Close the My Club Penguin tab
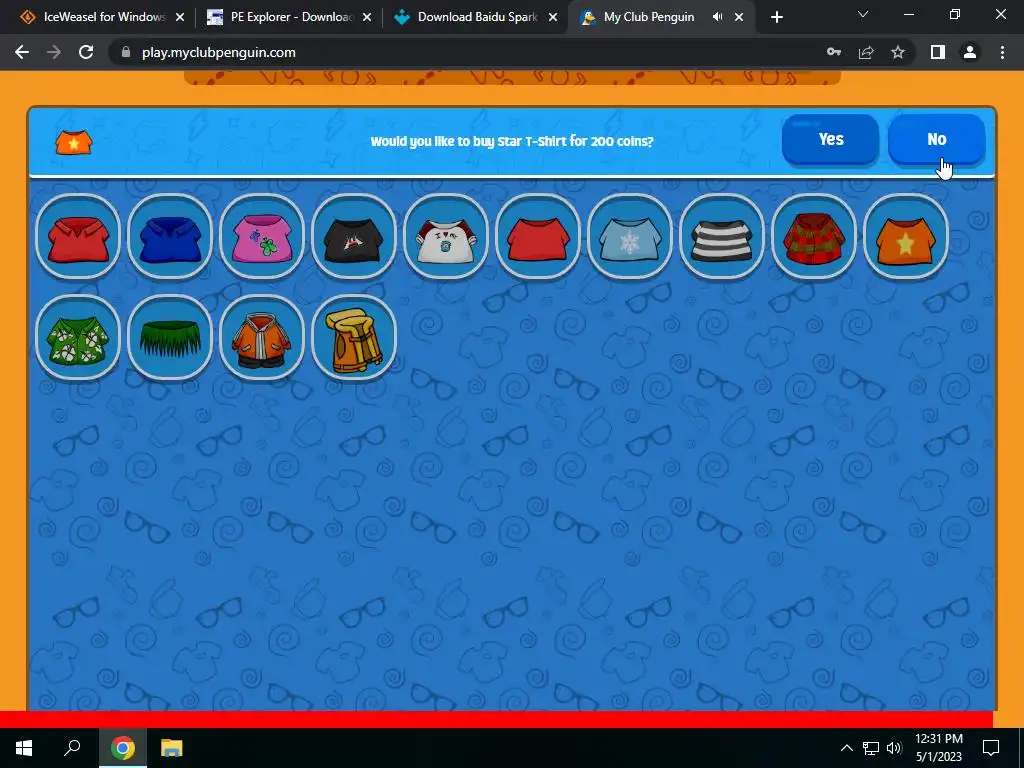The width and height of the screenshot is (1024, 768). [x=739, y=17]
